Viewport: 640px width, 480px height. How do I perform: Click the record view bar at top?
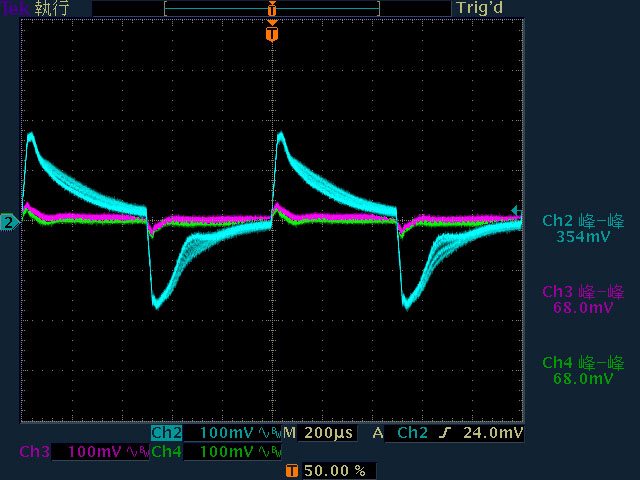coord(271,8)
